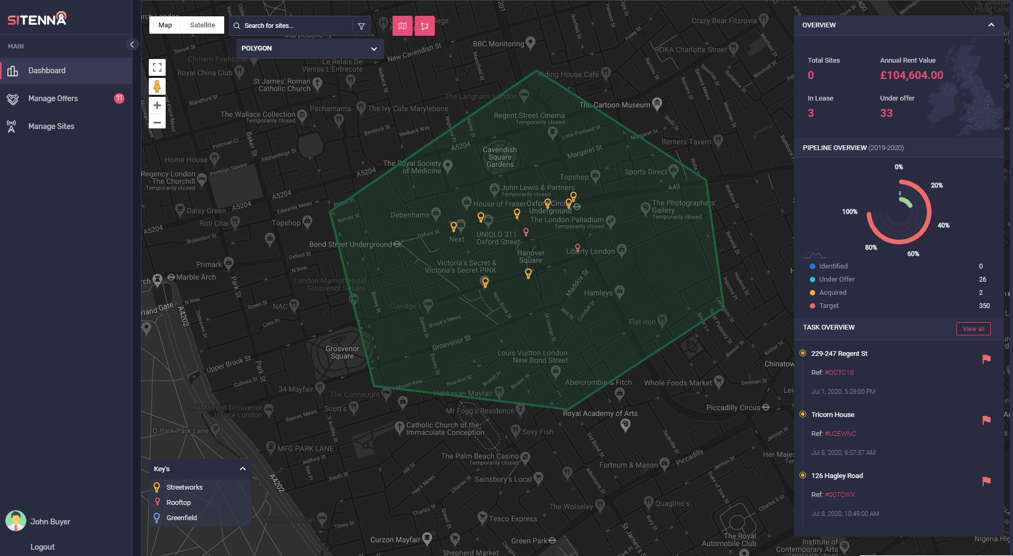Activate the pink polygon draw tool
The width and height of the screenshot is (1013, 556).
[424, 26]
